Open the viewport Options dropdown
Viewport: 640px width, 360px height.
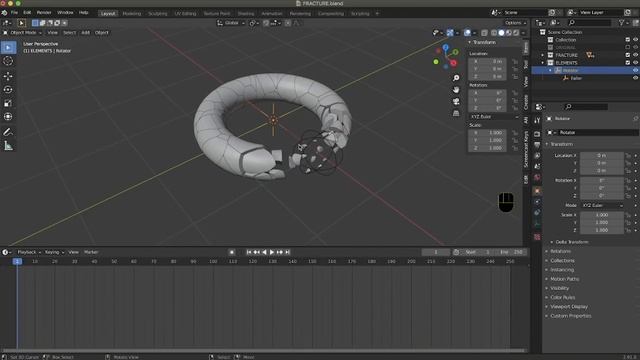tap(516, 23)
